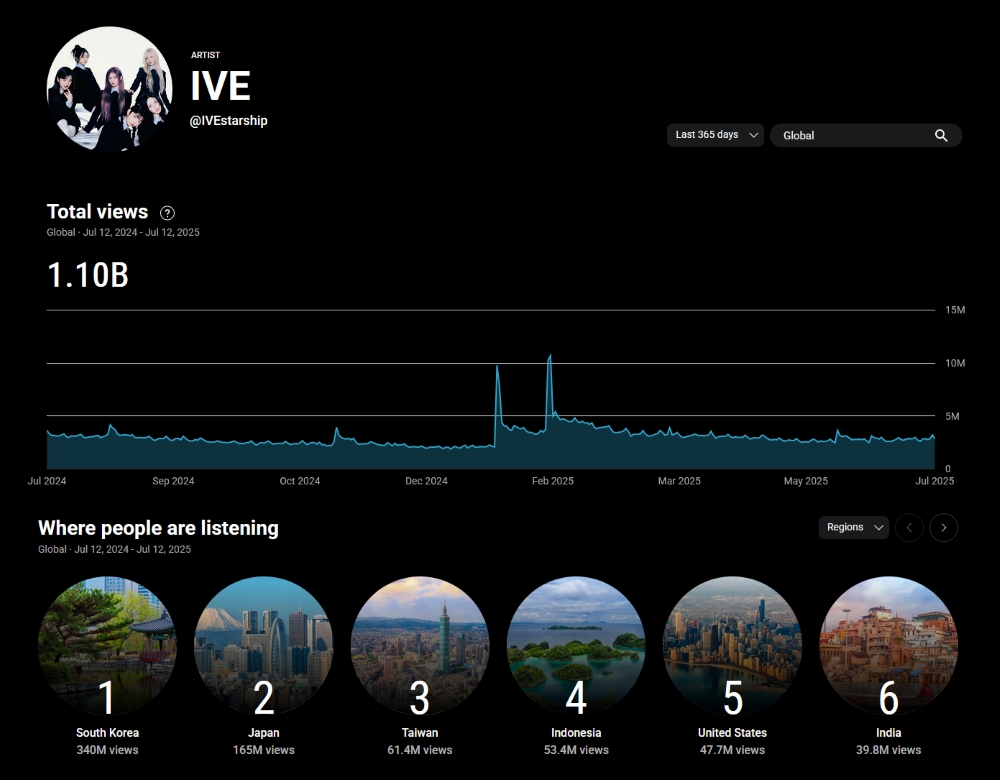Open the Last 365 days dropdown

point(715,135)
